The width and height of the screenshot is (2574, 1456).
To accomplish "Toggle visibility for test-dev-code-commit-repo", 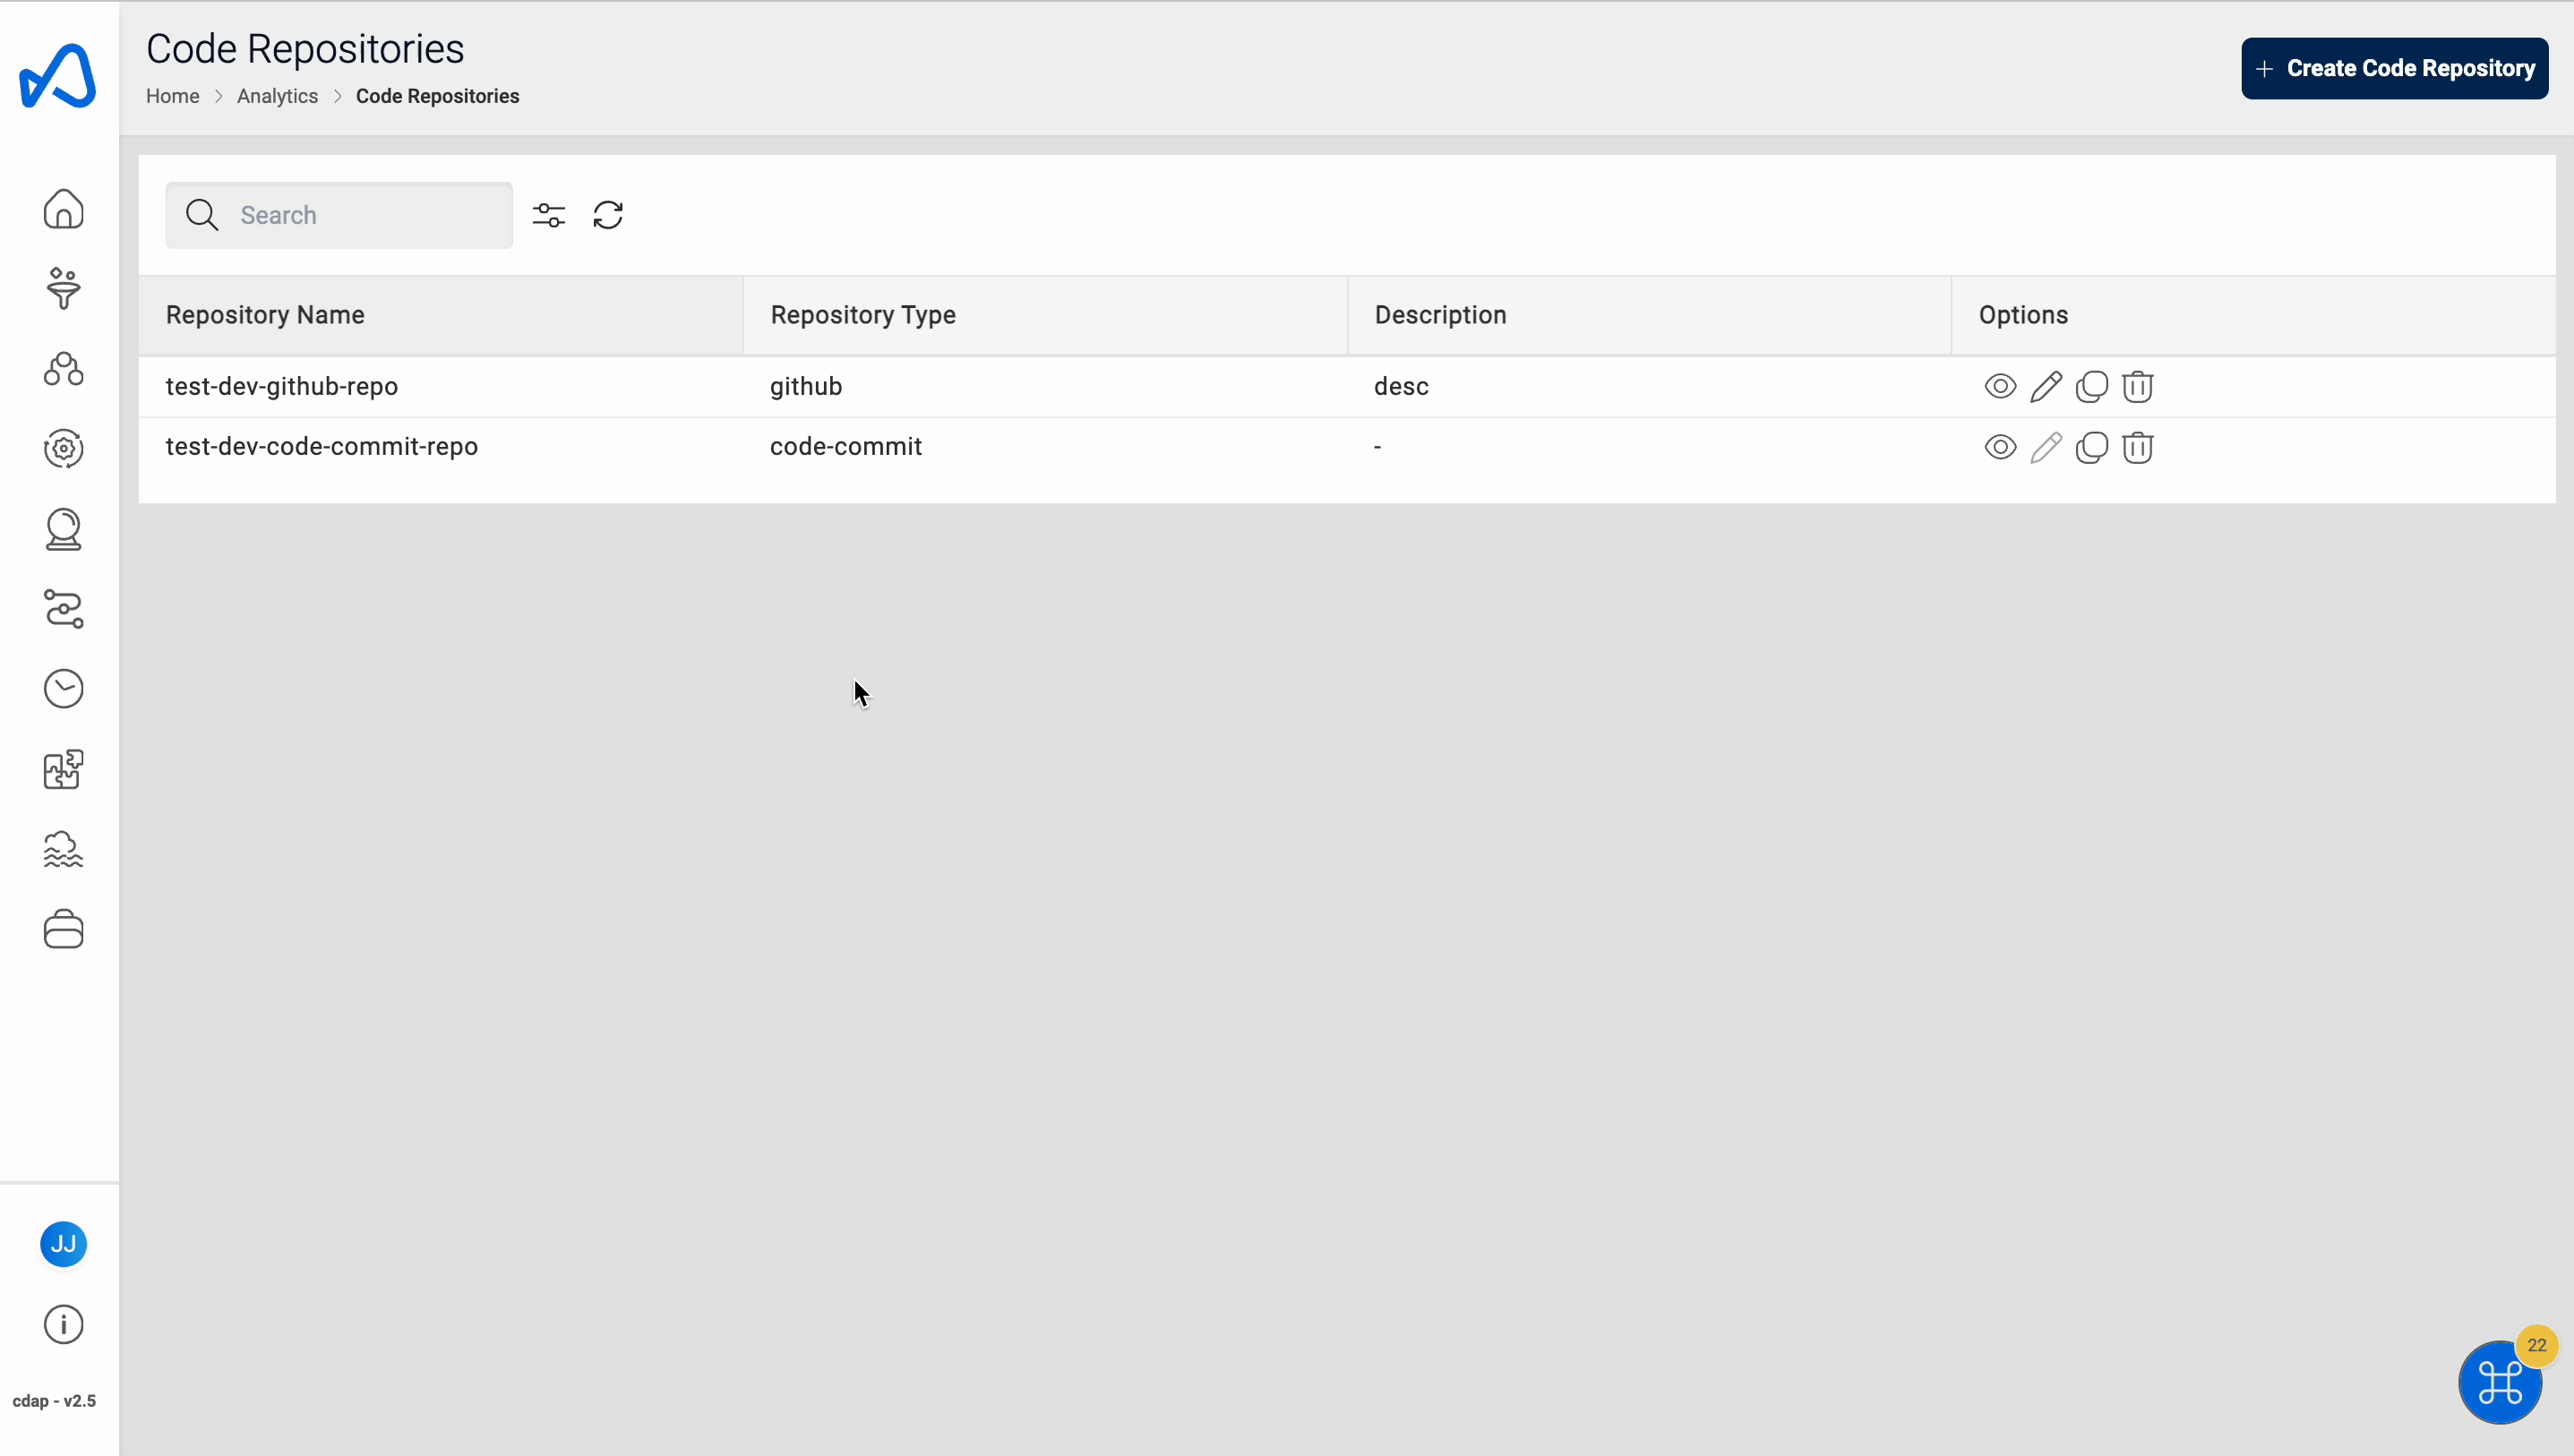I will (x=1999, y=445).
